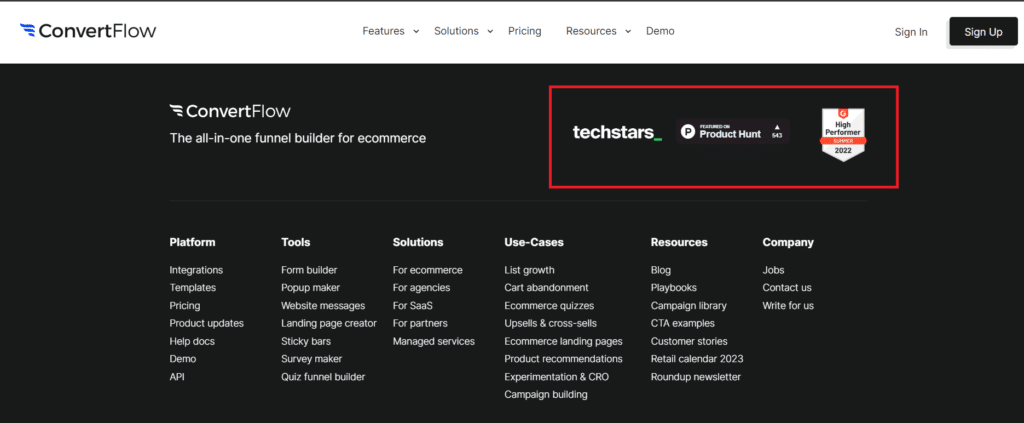
Task: Click the Product Hunt featured badge
Action: point(732,132)
